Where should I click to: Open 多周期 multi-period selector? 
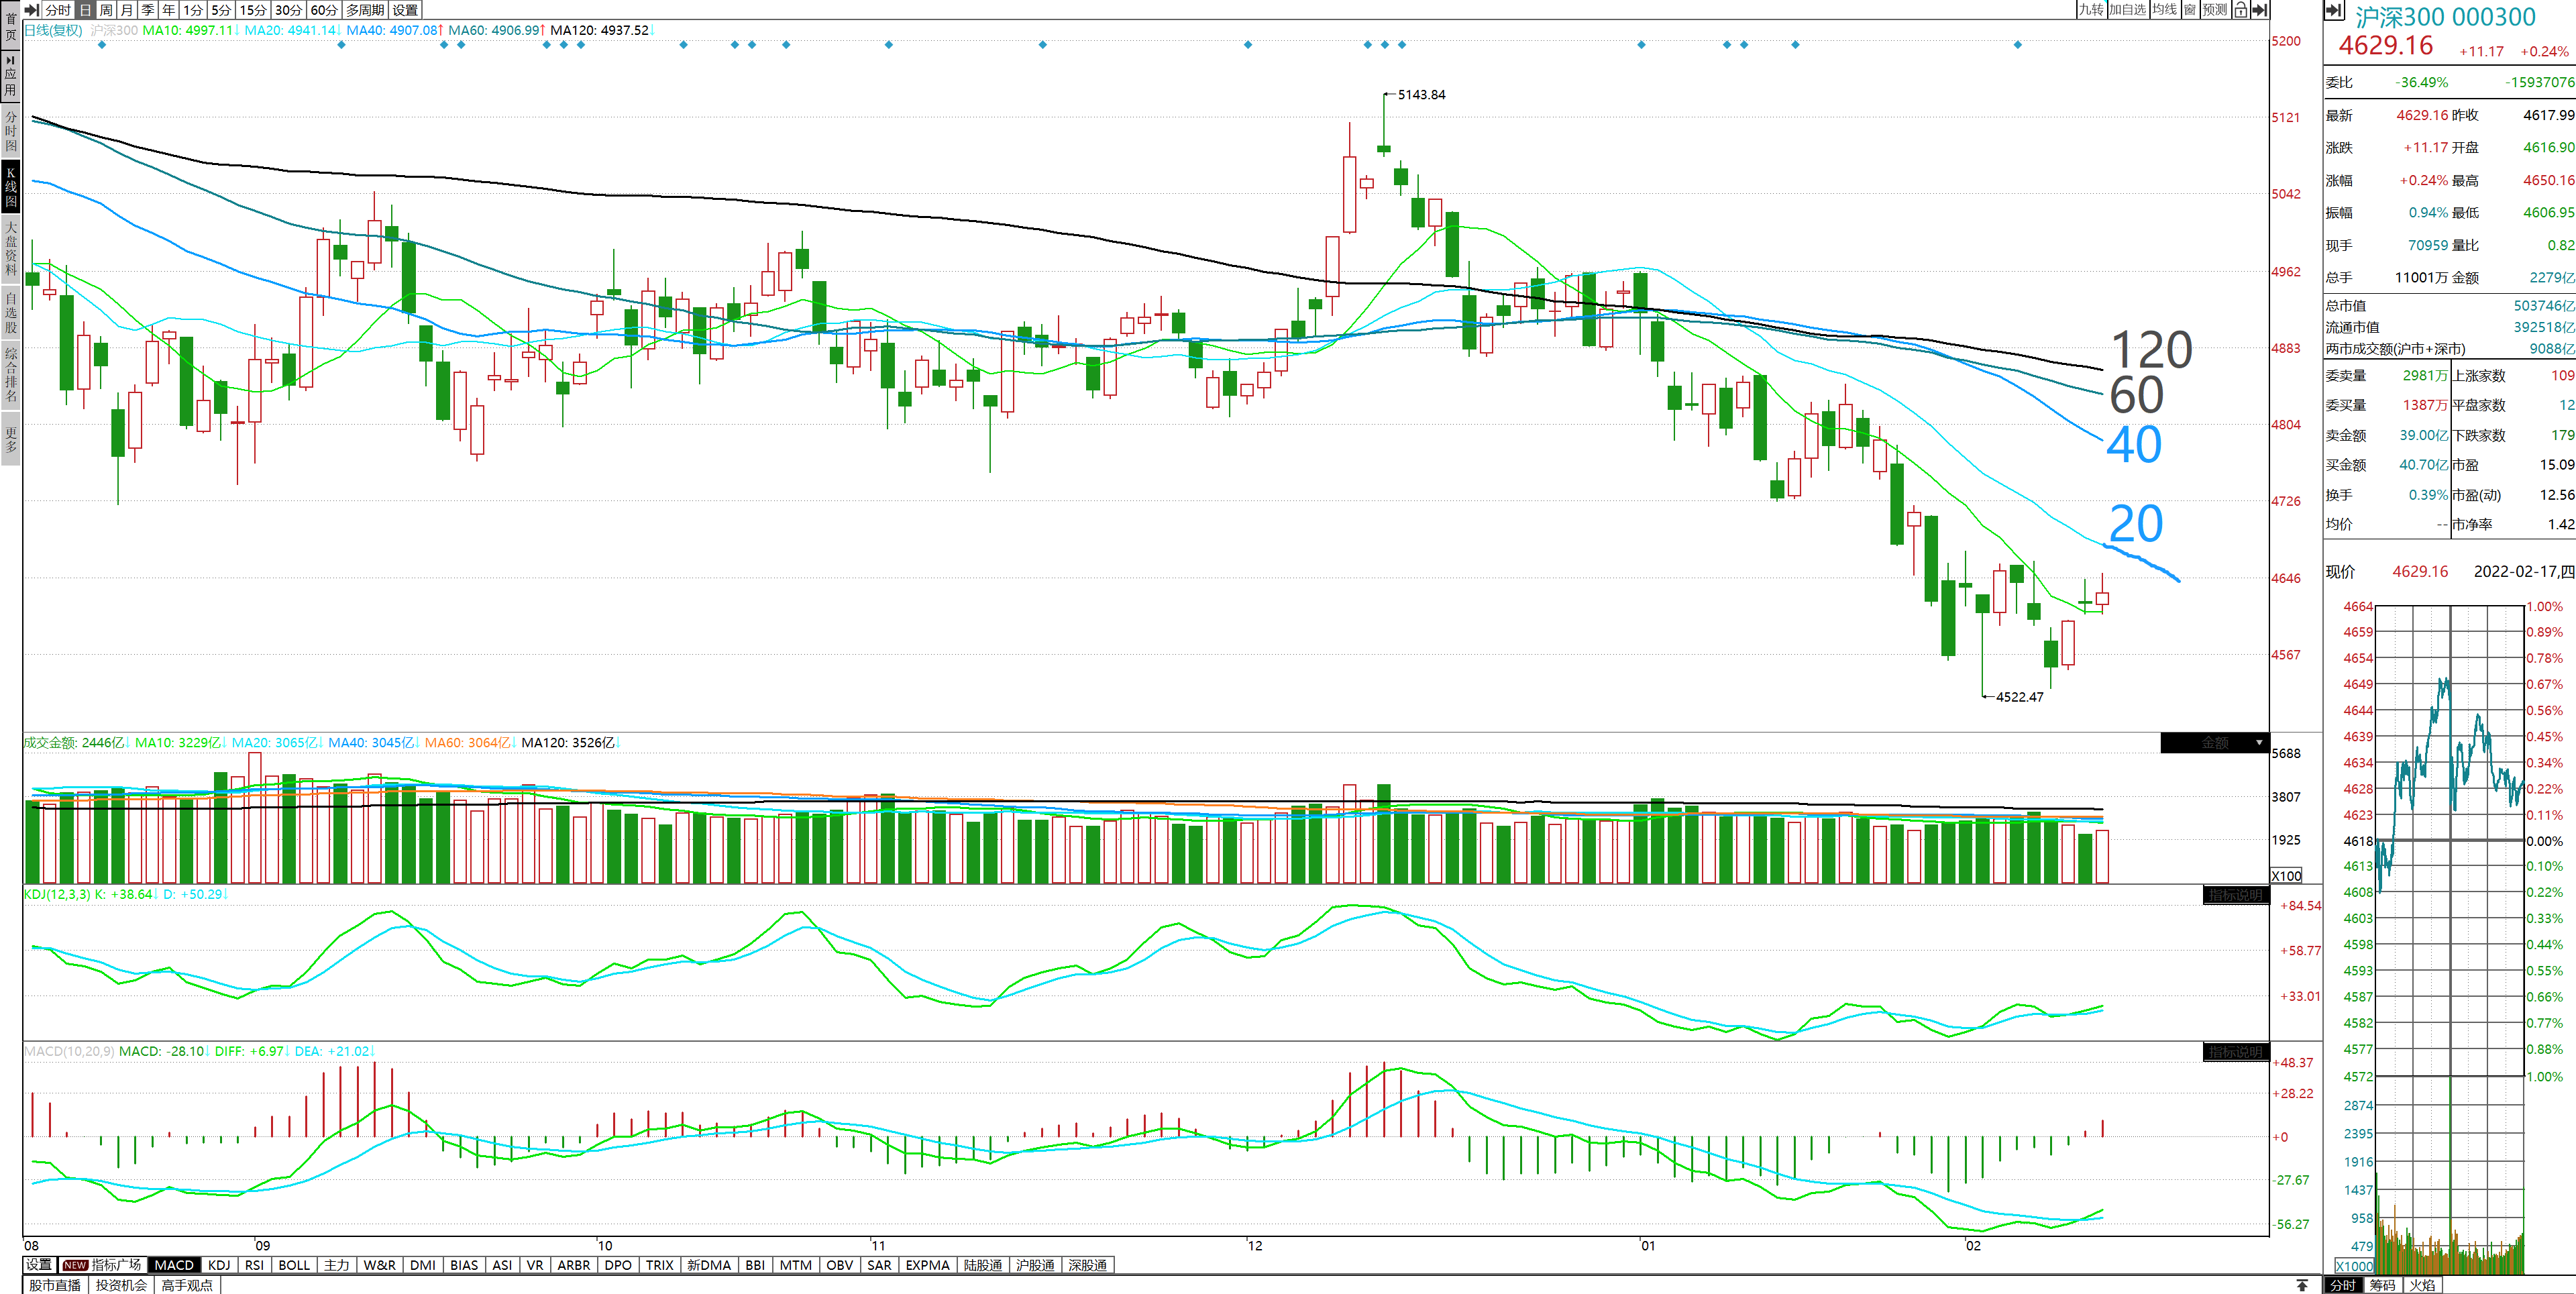pyautogui.click(x=365, y=10)
